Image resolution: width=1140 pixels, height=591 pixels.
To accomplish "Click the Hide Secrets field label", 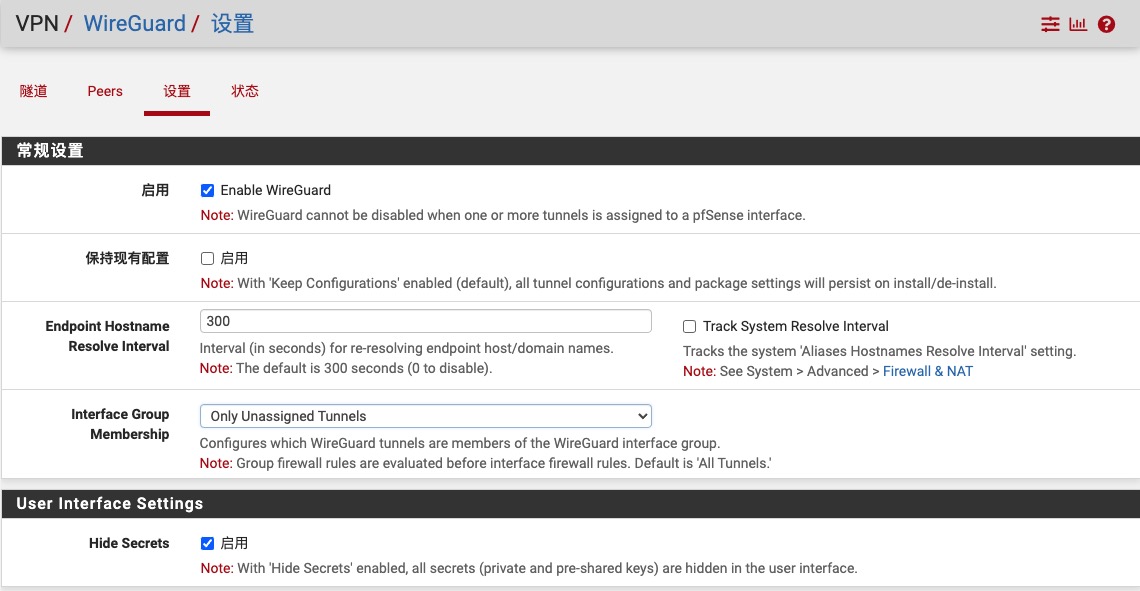I will (129, 543).
